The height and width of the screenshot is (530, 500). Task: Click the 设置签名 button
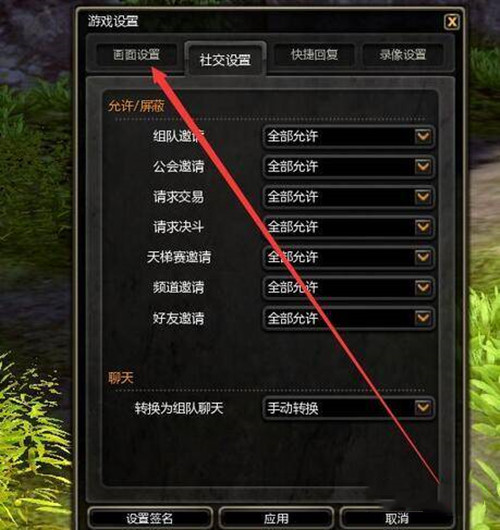point(150,518)
